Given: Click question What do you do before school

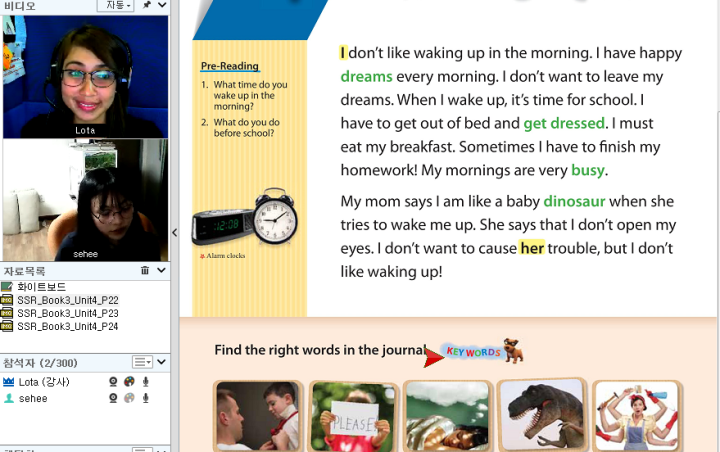Looking at the screenshot, I should point(247,128).
